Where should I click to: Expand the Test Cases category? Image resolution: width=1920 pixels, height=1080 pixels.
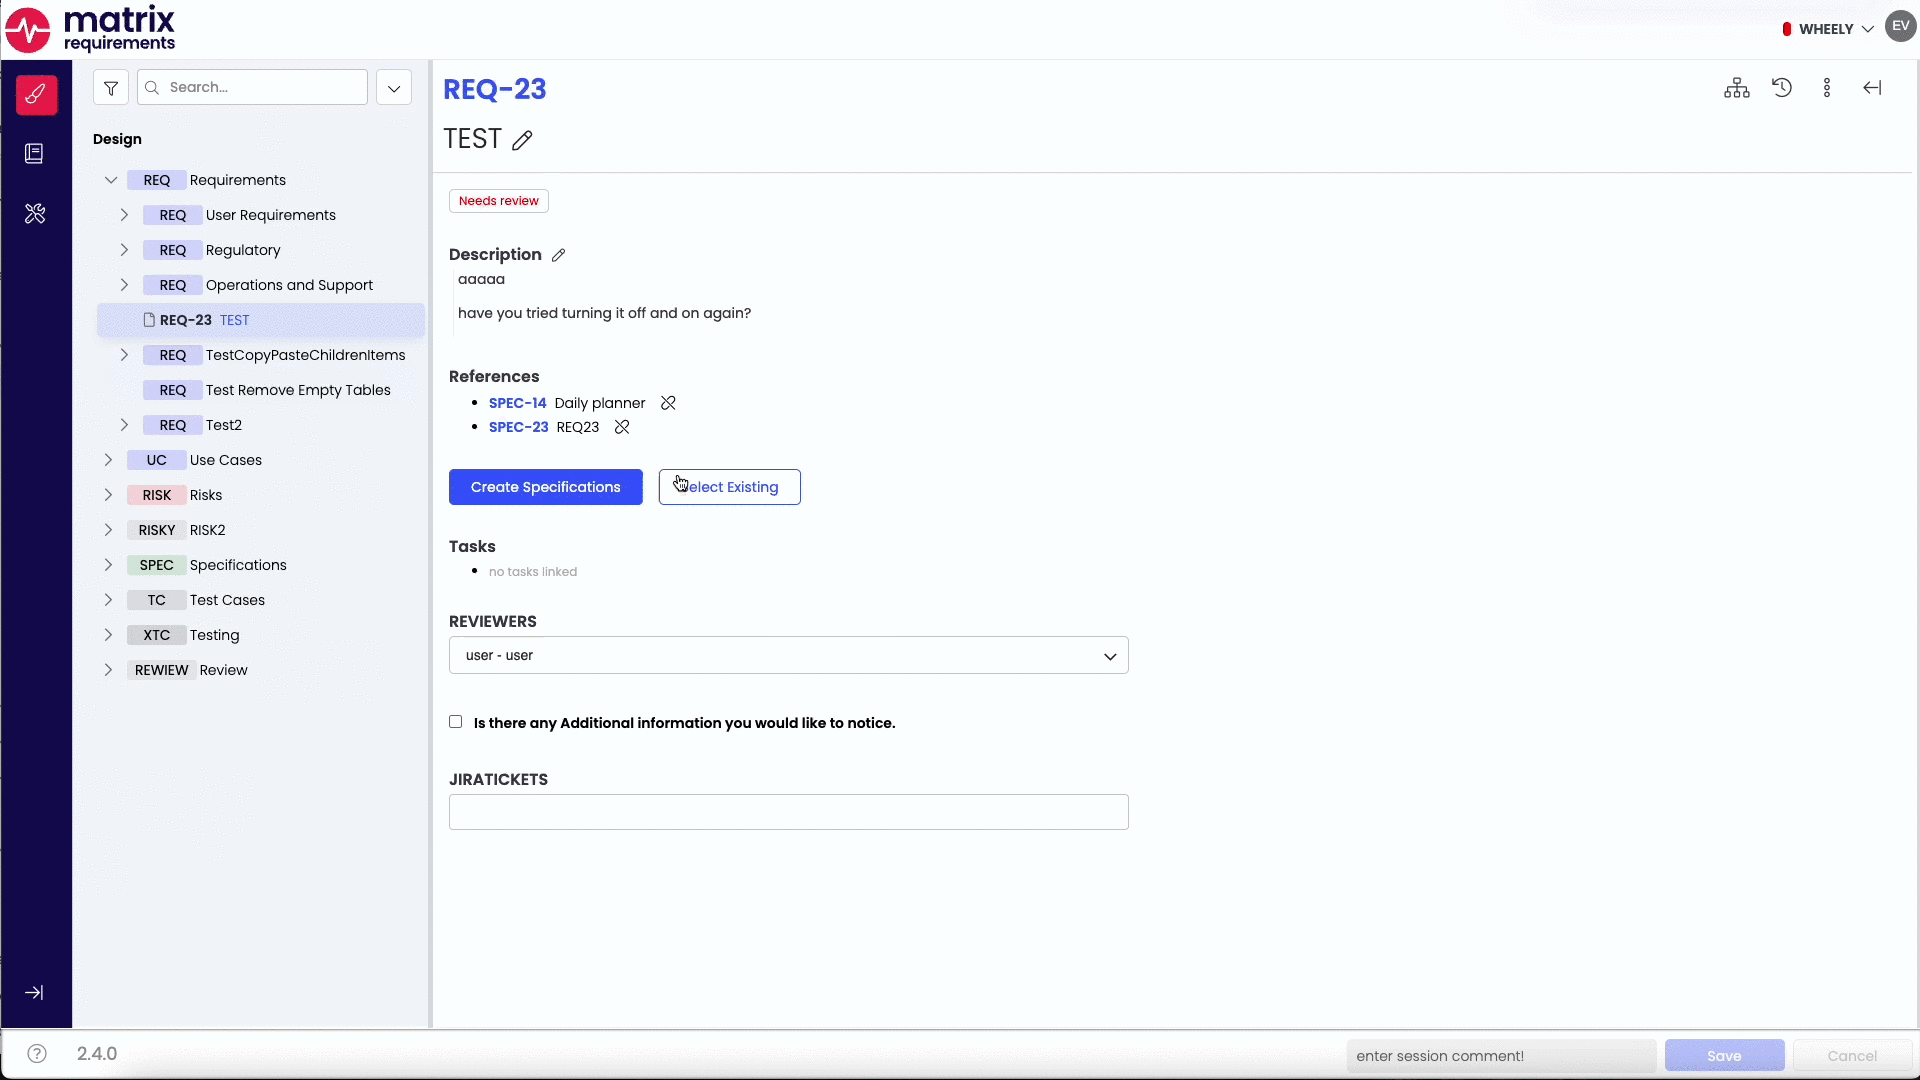coord(108,600)
